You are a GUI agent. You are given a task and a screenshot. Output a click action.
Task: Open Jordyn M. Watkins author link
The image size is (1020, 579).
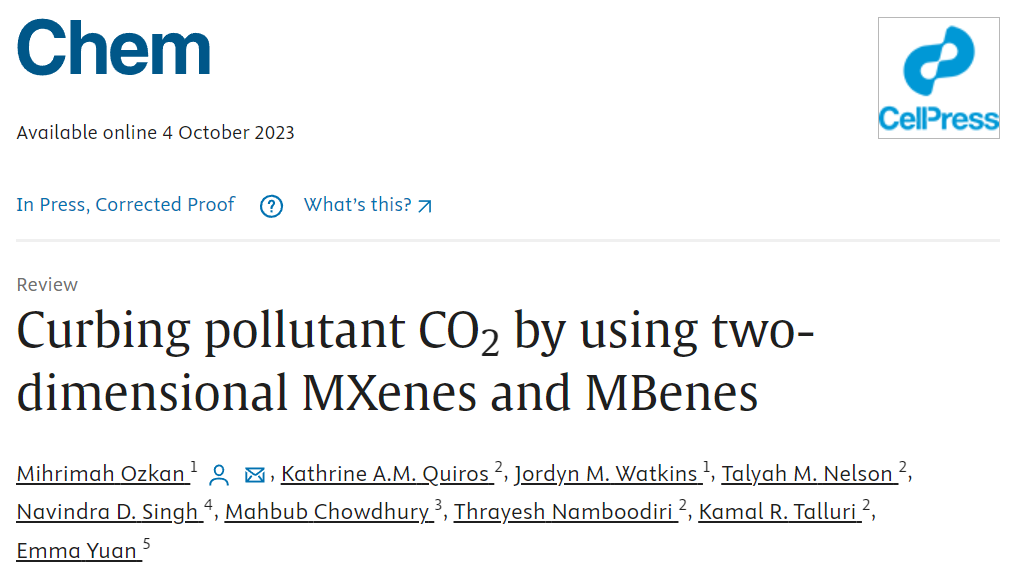[x=608, y=474]
